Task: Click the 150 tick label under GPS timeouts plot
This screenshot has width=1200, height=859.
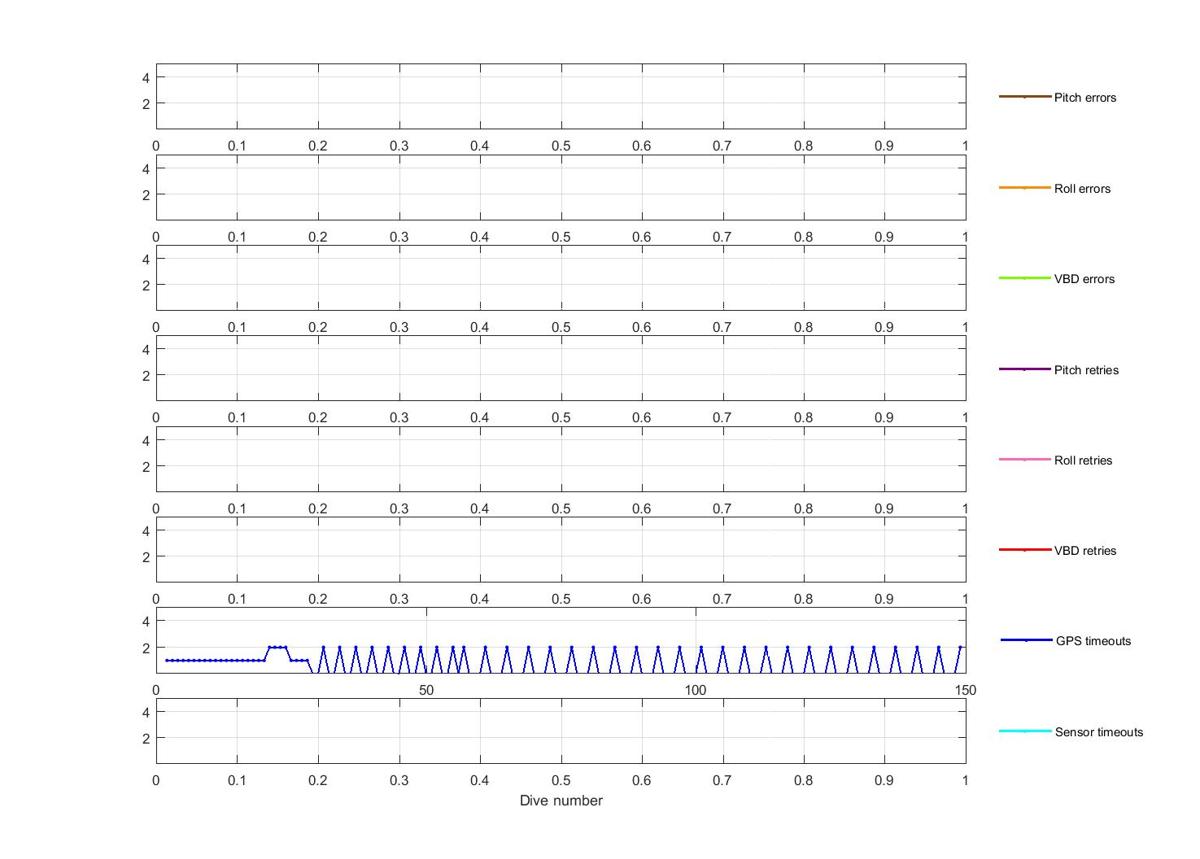Action: click(965, 690)
